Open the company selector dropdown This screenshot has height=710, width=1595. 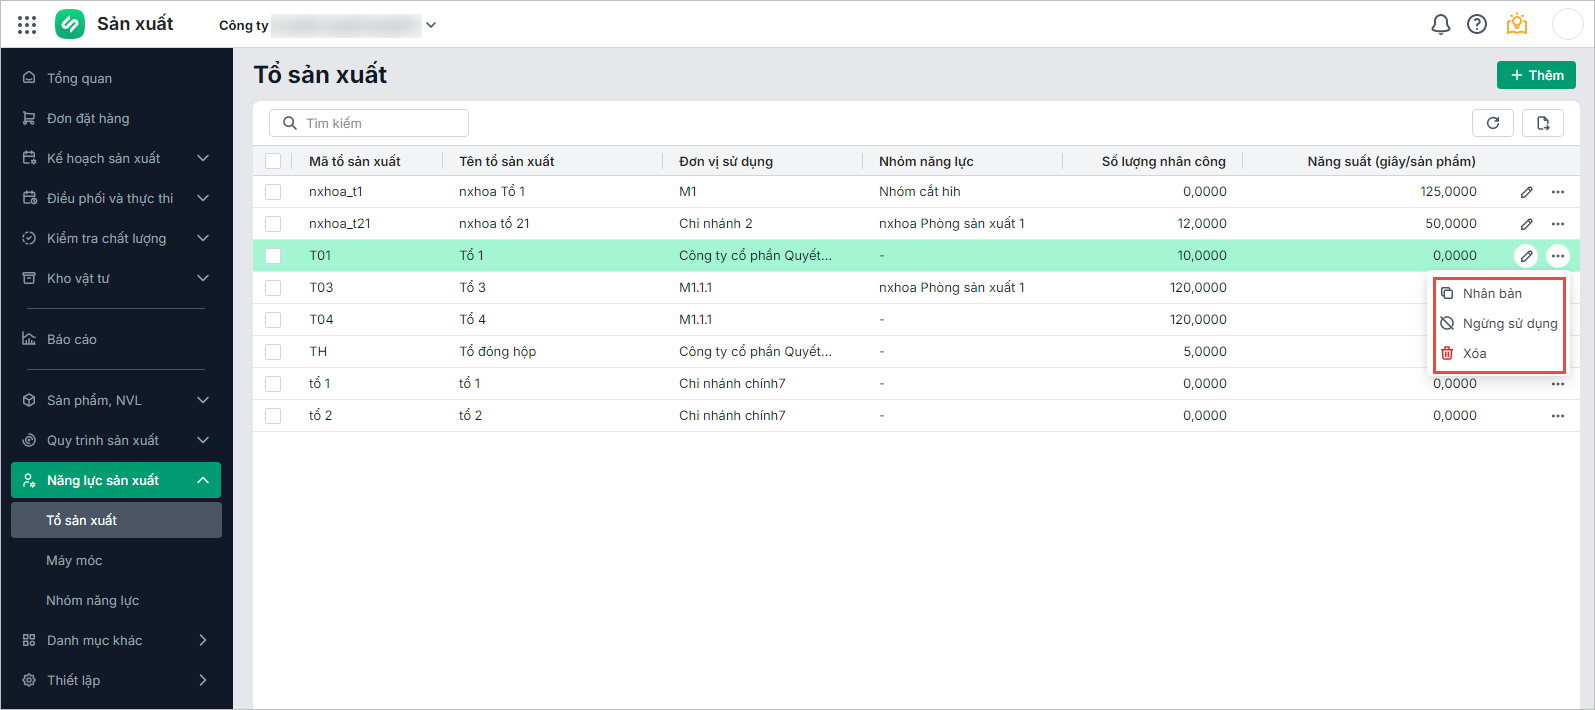click(430, 25)
